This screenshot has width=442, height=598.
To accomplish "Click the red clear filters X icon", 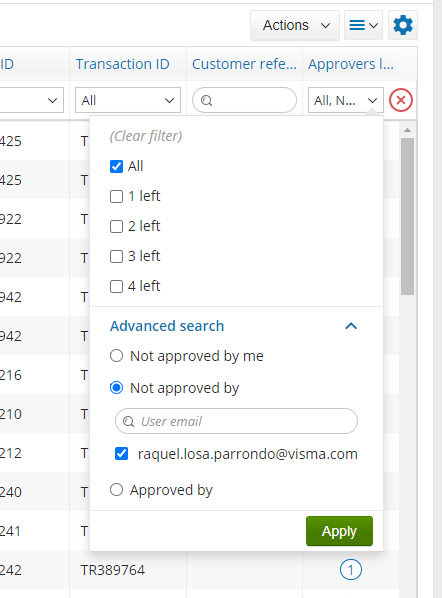I will 400,100.
